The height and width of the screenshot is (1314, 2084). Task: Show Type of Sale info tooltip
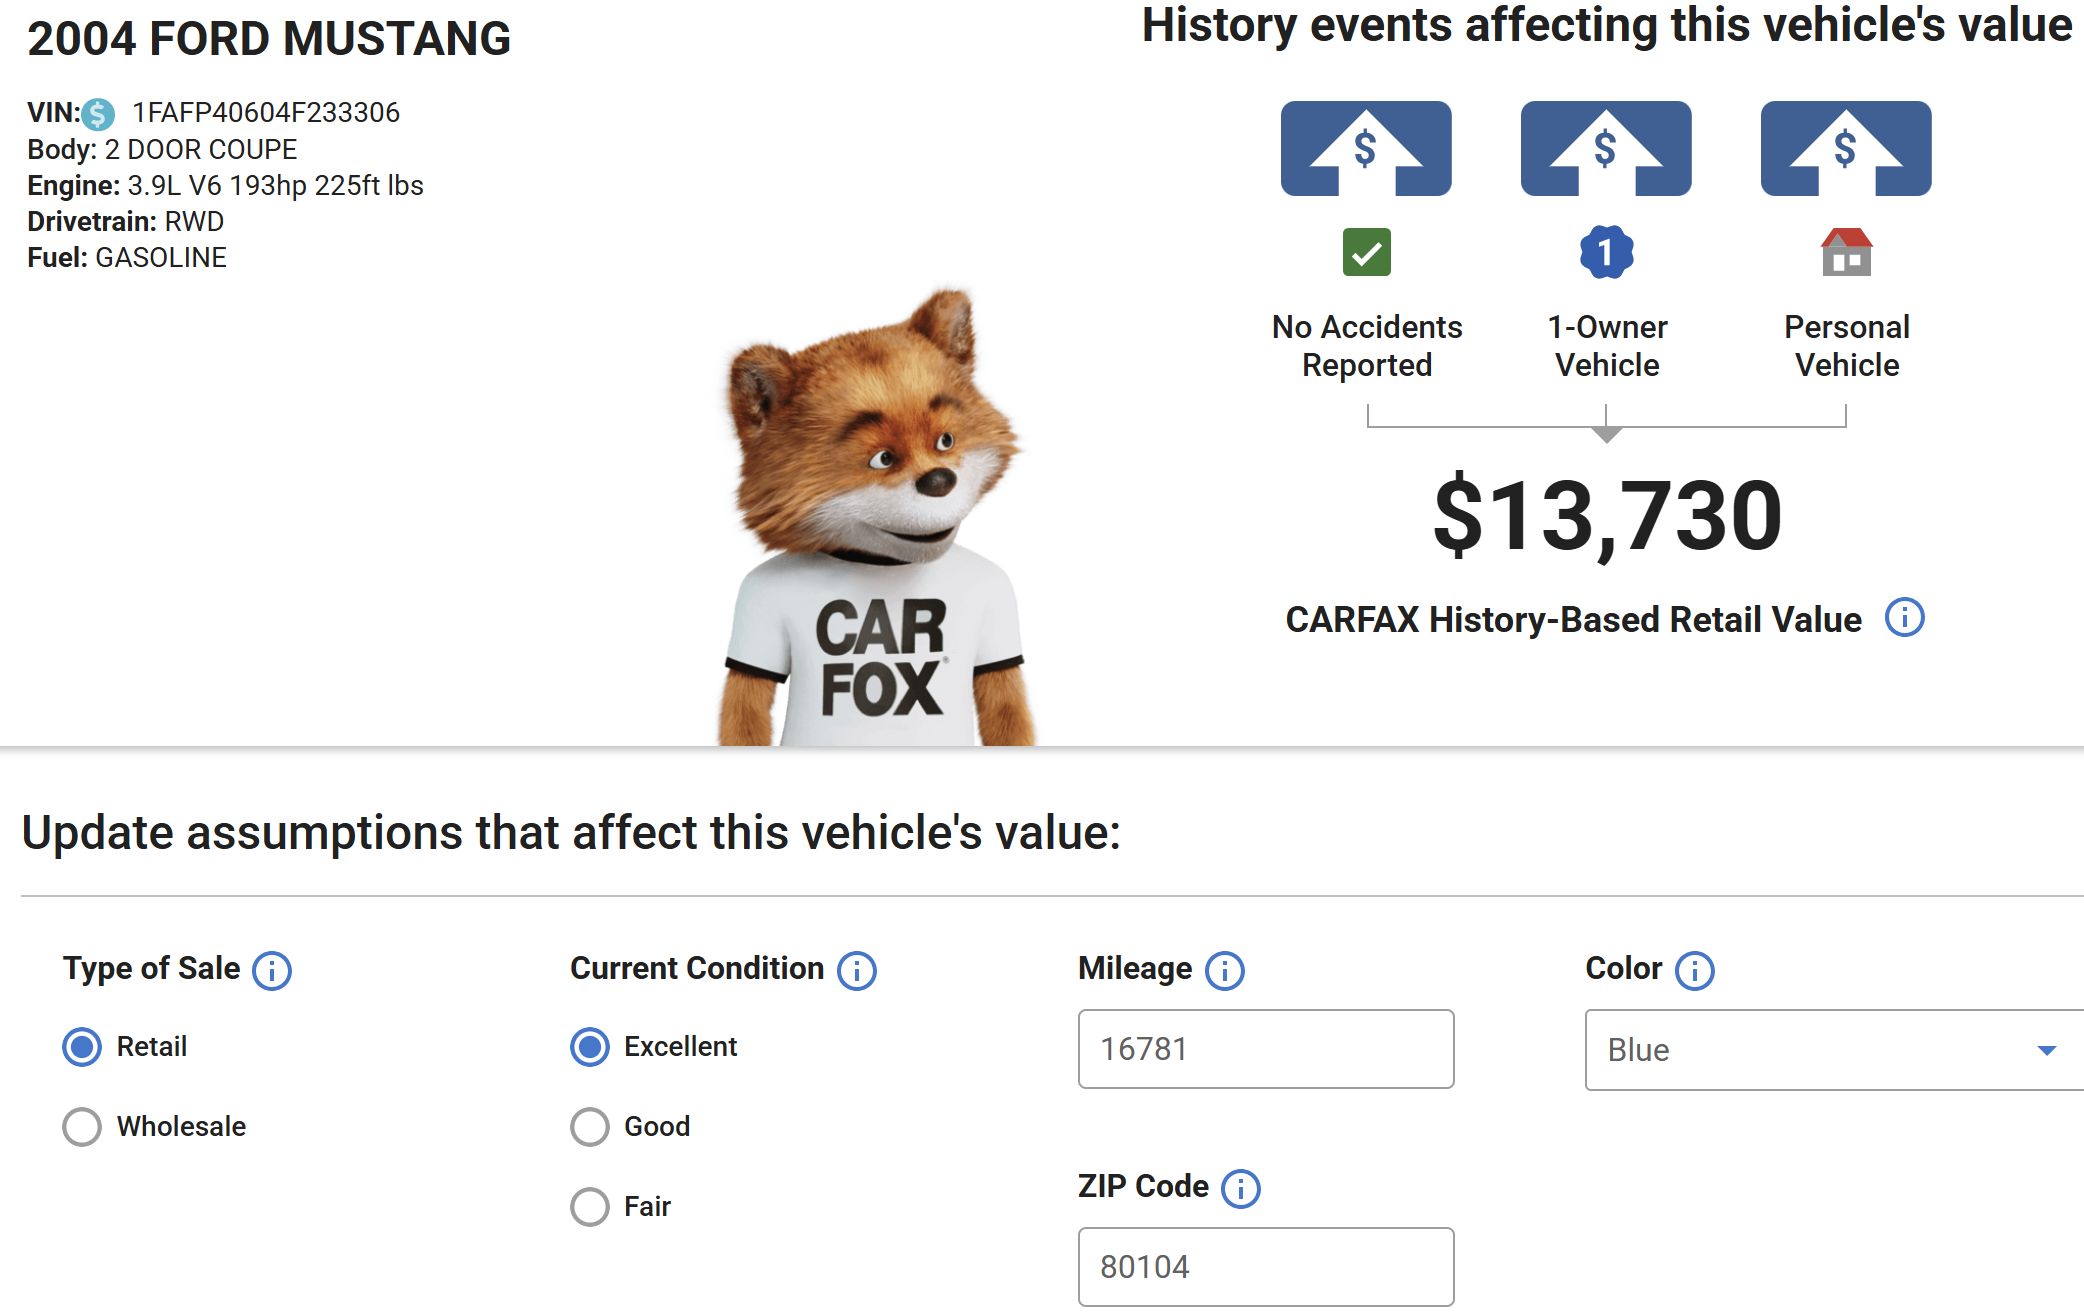click(x=272, y=970)
